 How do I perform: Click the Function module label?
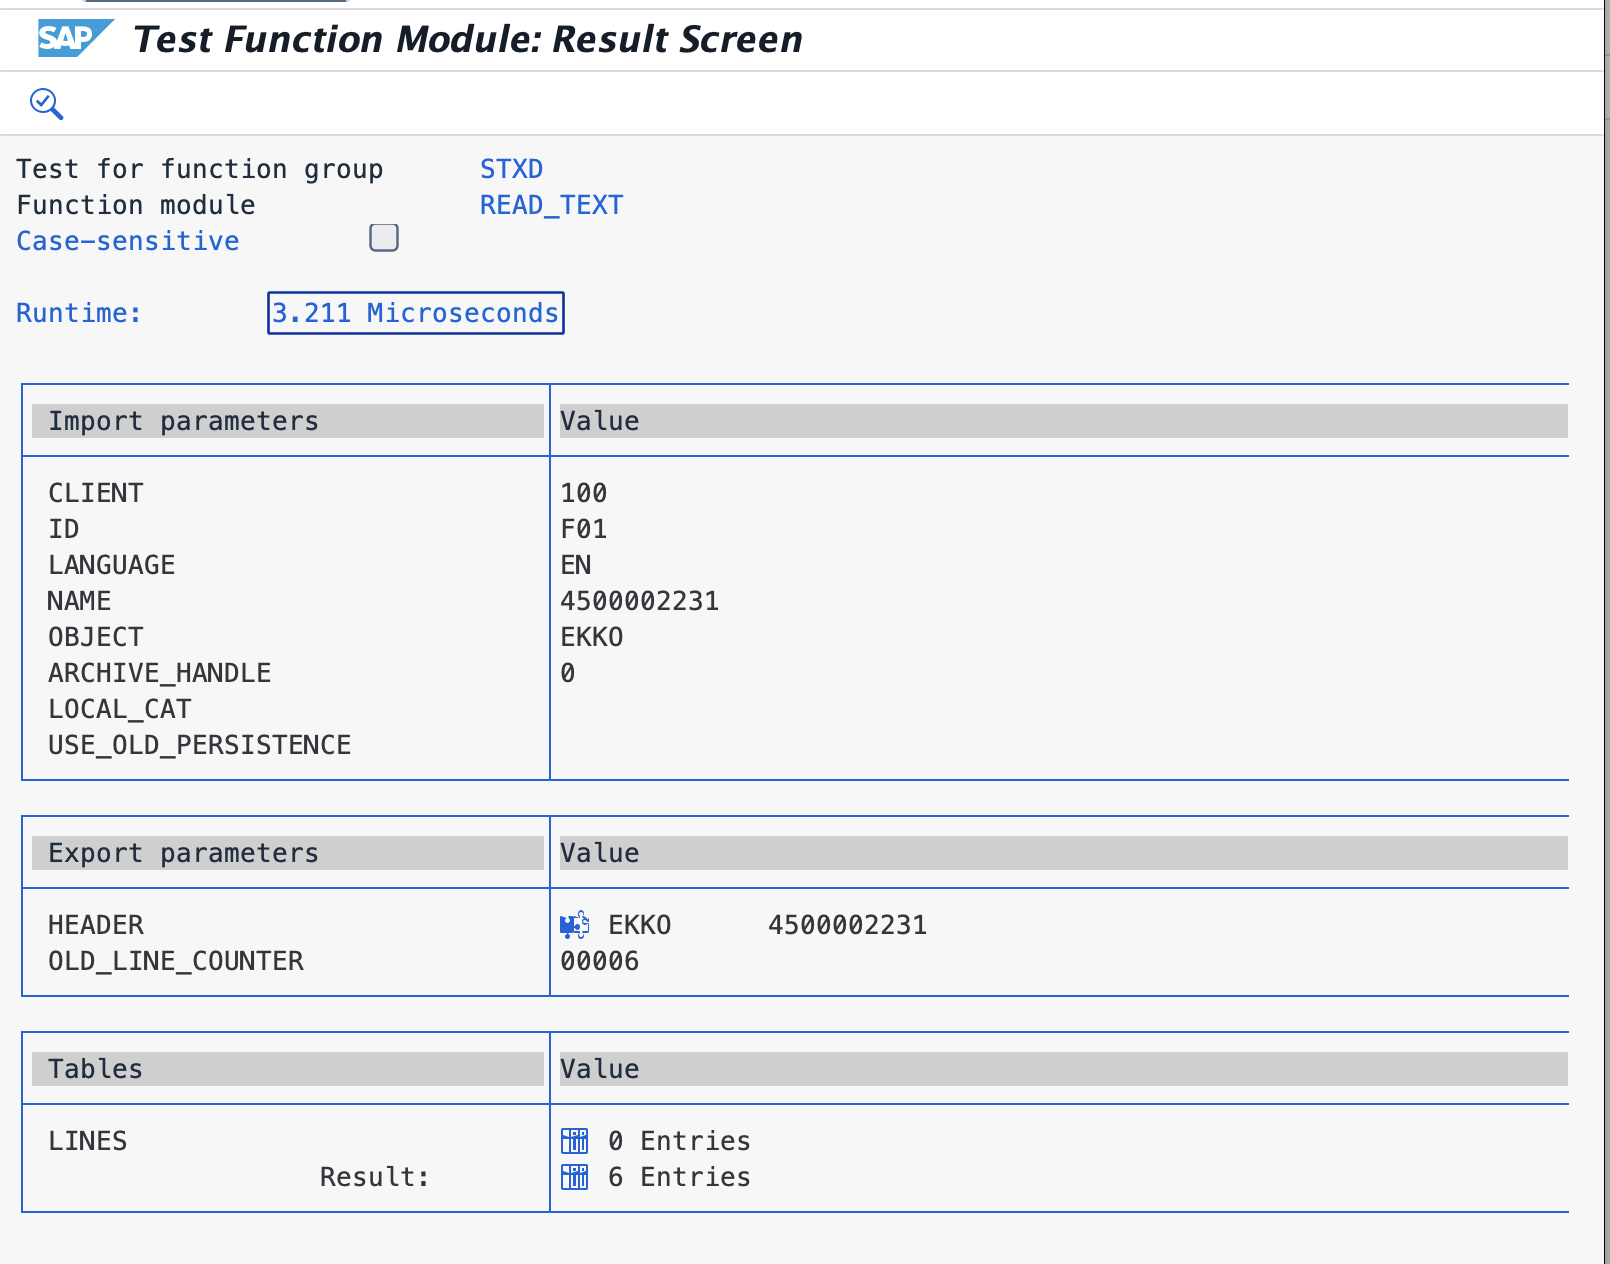(x=136, y=205)
